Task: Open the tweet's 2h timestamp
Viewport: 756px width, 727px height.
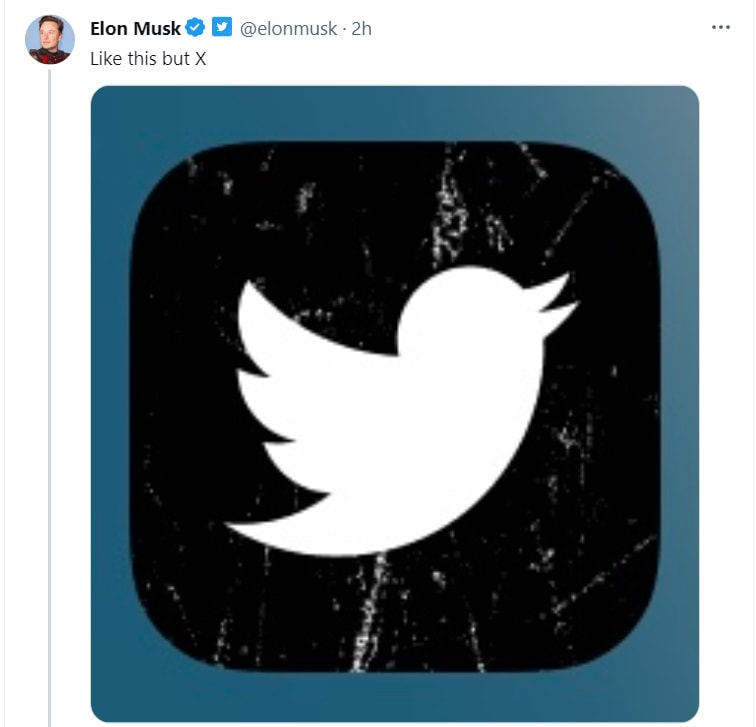Action: pyautogui.click(x=360, y=29)
